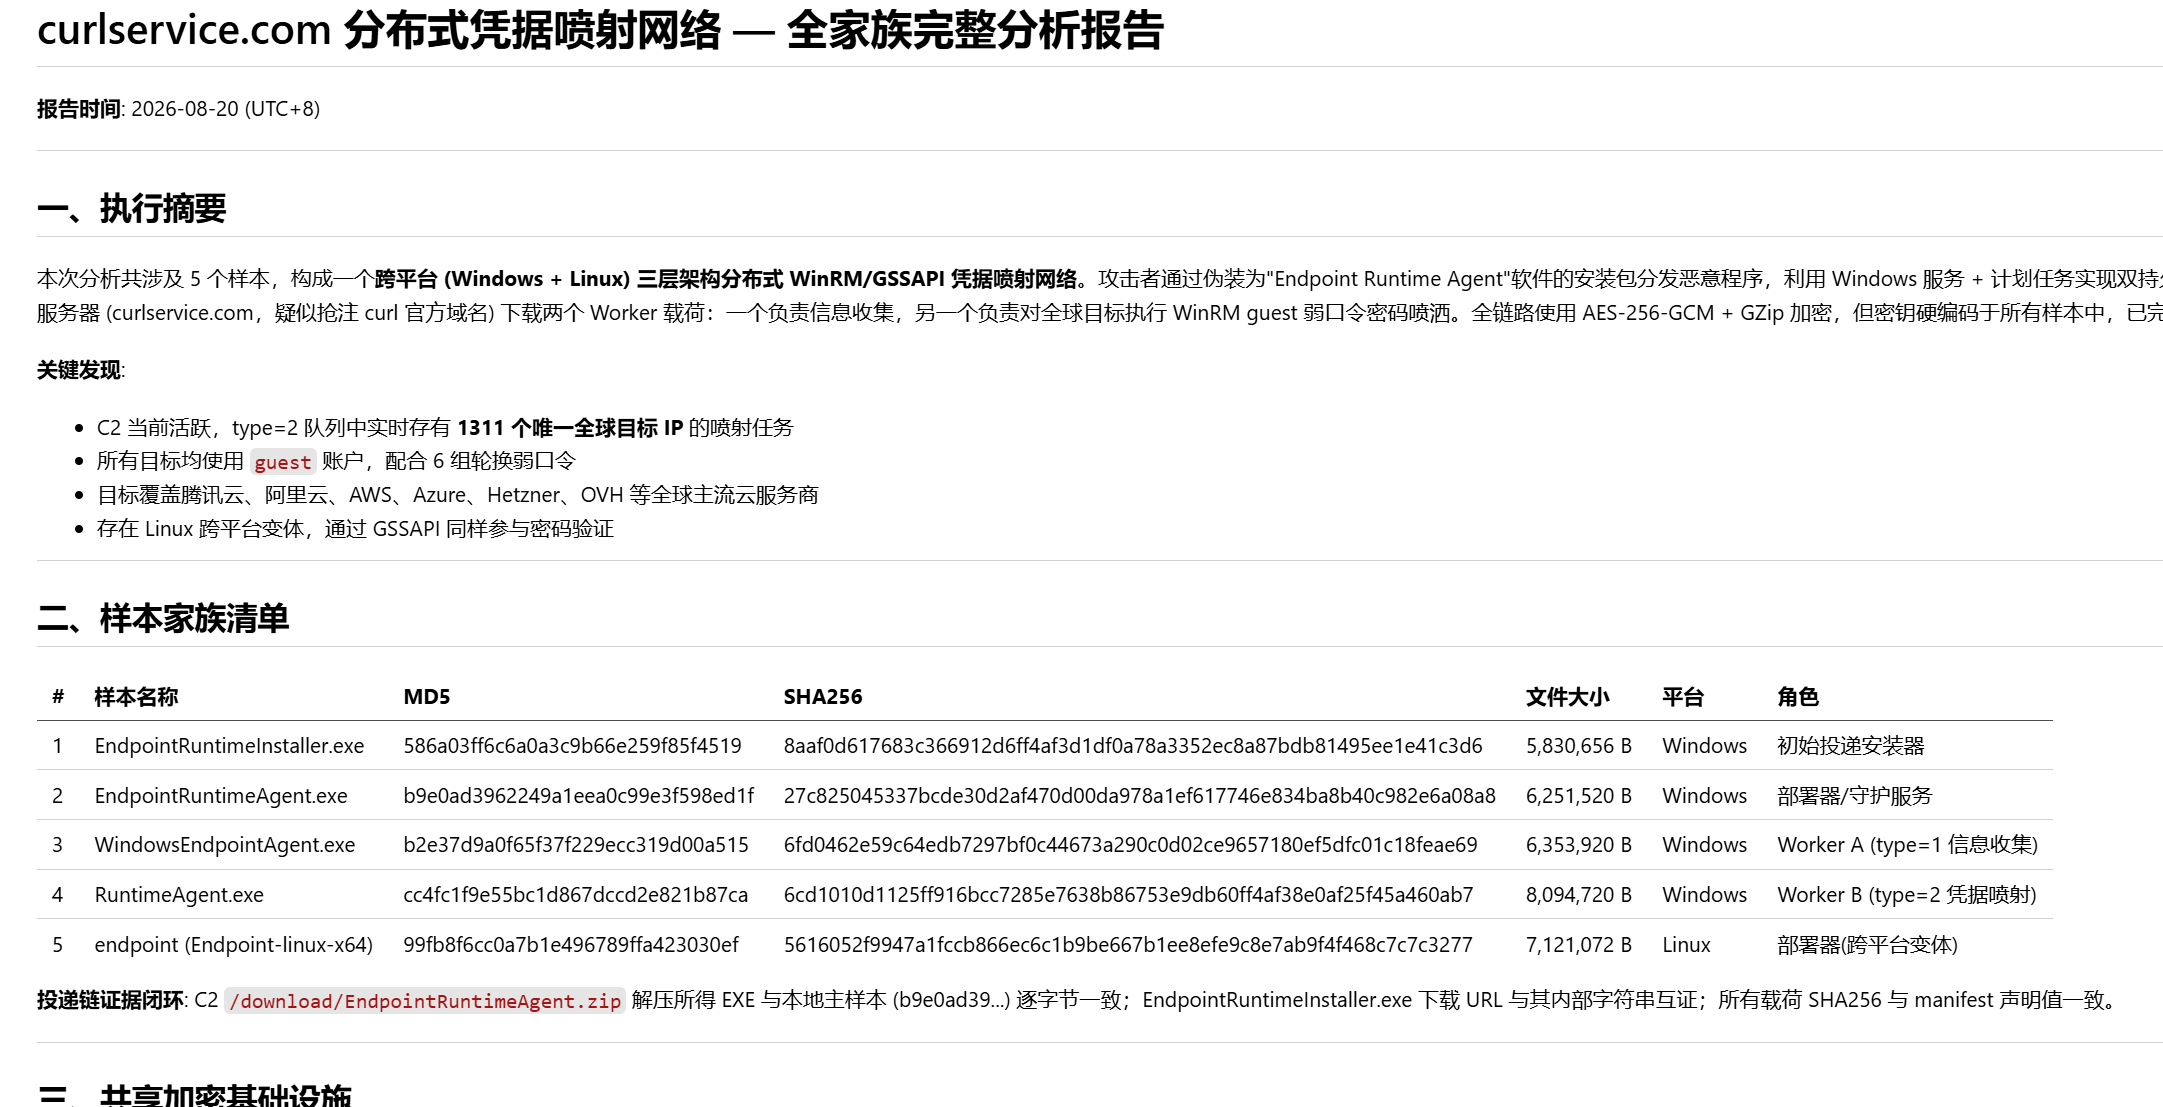Click the Worker B (type=2 凭据喷射) role
This screenshot has width=2163, height=1107.
point(1907,895)
